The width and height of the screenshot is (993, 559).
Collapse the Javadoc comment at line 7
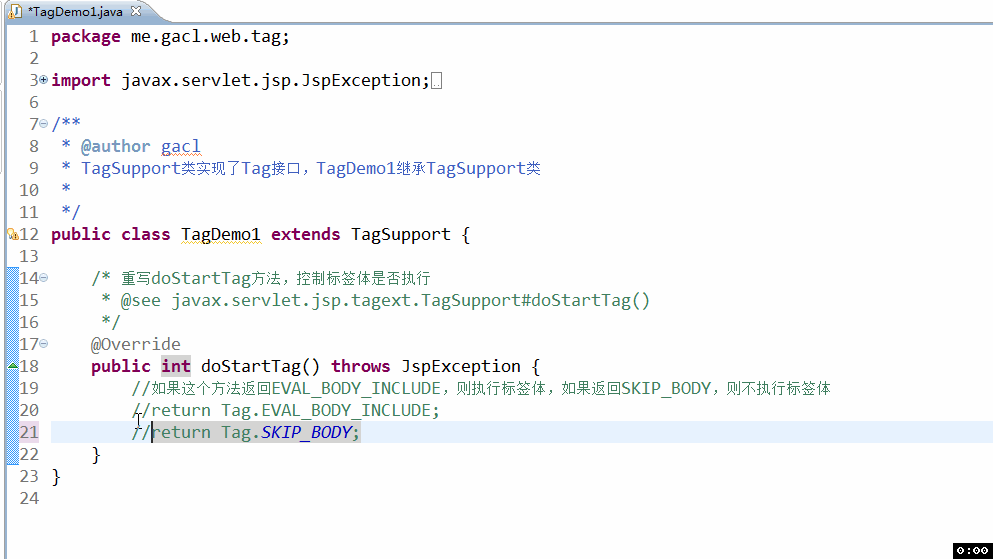click(x=43, y=123)
